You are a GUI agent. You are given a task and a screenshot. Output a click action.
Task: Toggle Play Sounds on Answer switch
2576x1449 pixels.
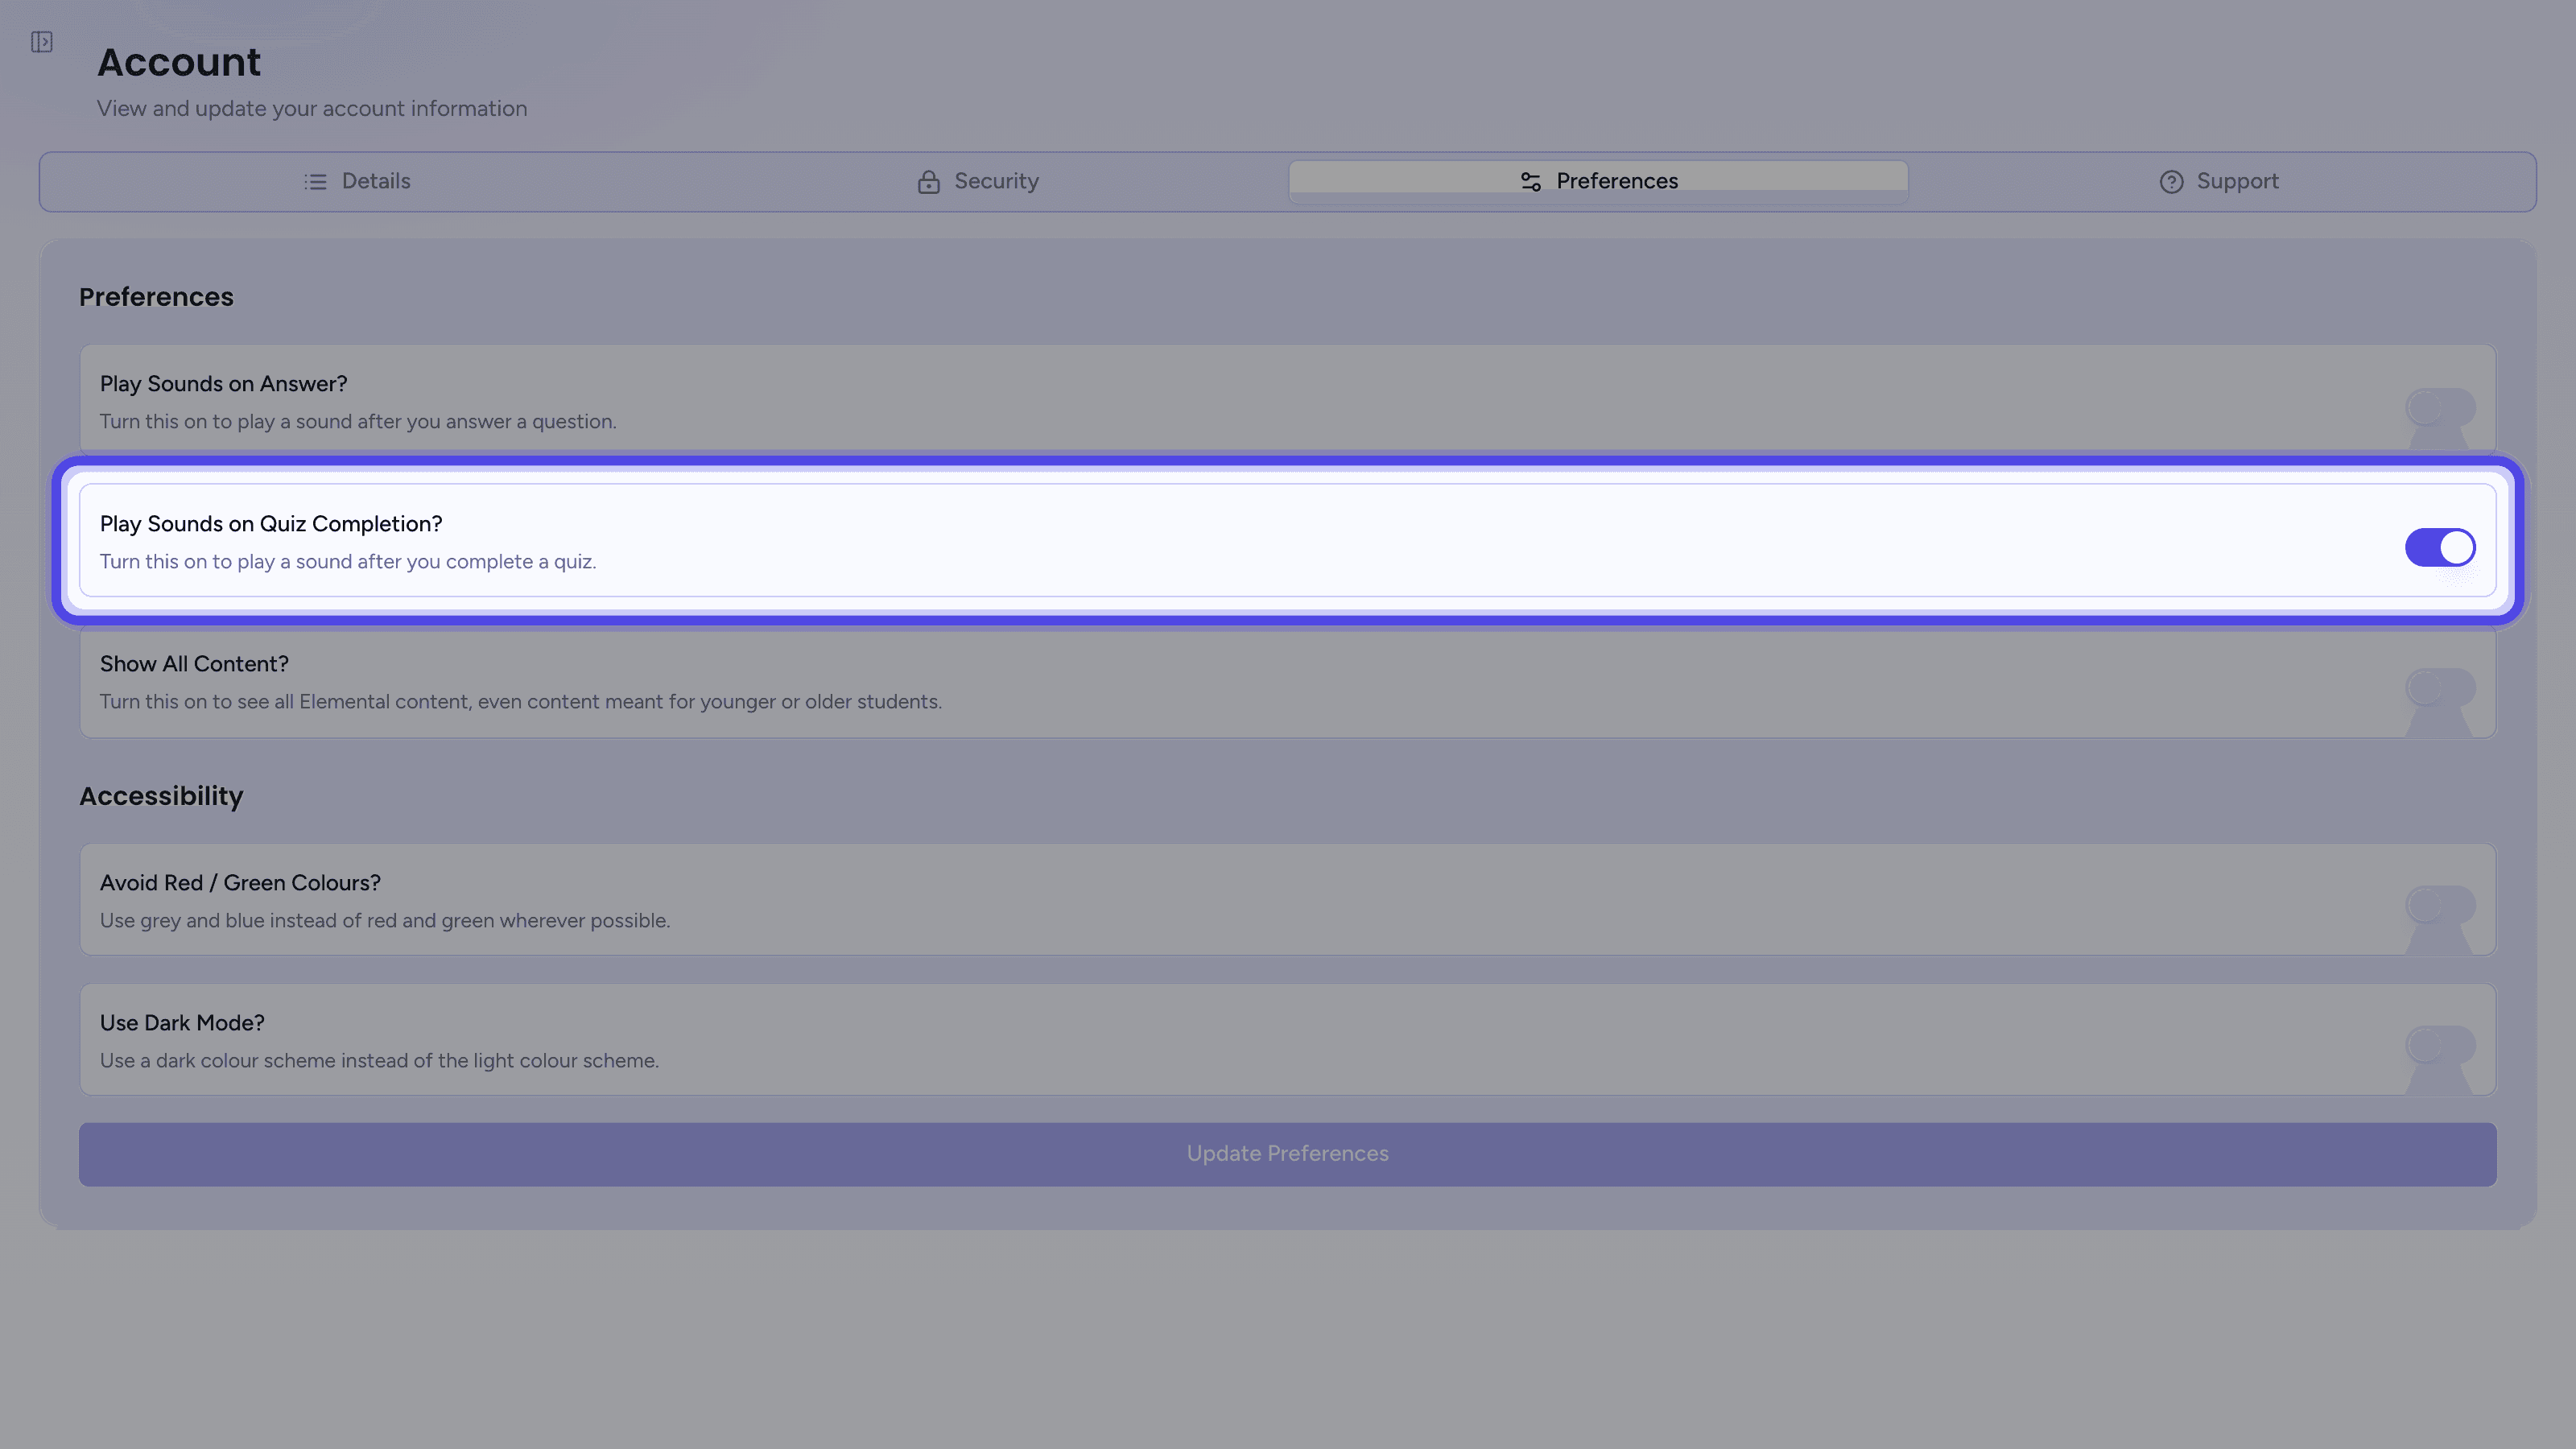(x=2440, y=407)
